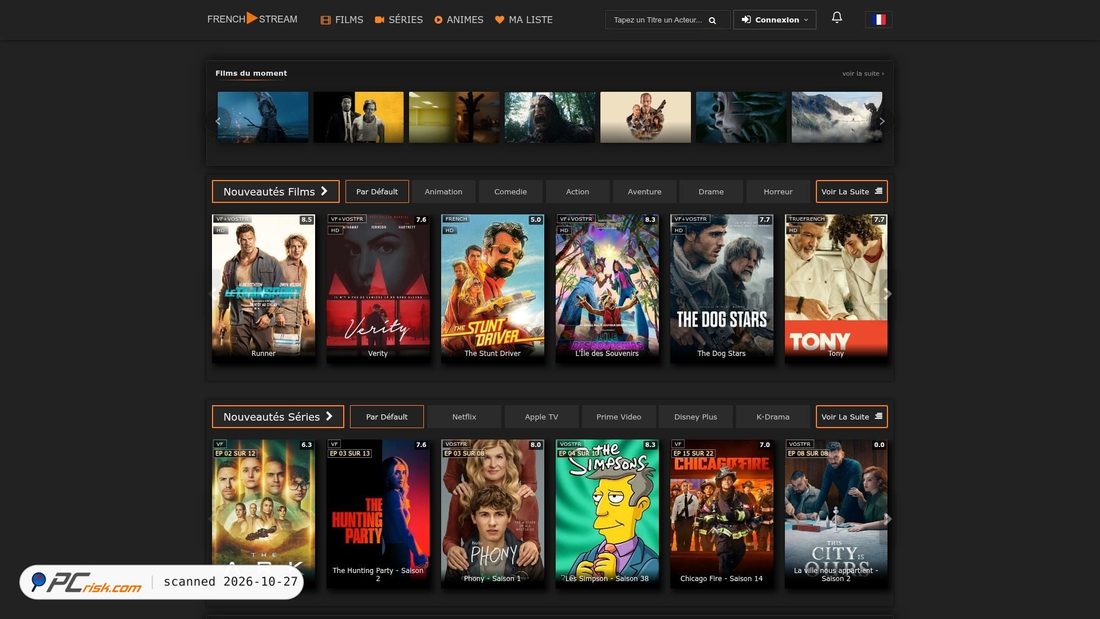Image resolution: width=1100 pixels, height=619 pixels.
Task: Open the Films menu
Action: click(x=342, y=20)
